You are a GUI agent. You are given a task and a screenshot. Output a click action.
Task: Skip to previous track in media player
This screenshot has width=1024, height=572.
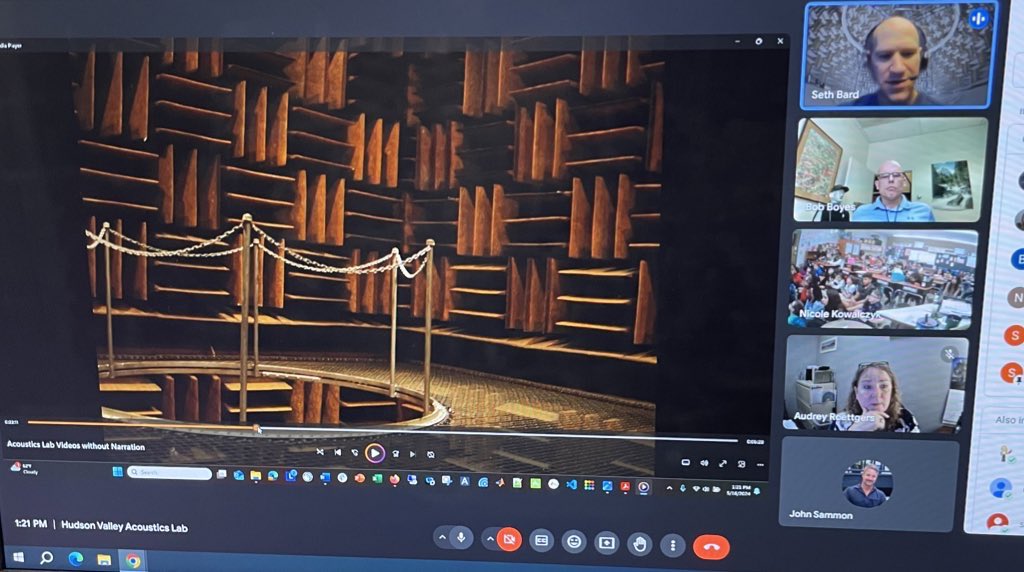[x=338, y=452]
